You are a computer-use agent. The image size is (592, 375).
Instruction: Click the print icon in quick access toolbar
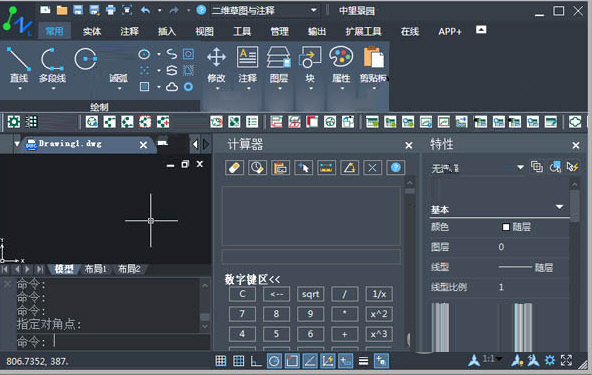point(110,10)
